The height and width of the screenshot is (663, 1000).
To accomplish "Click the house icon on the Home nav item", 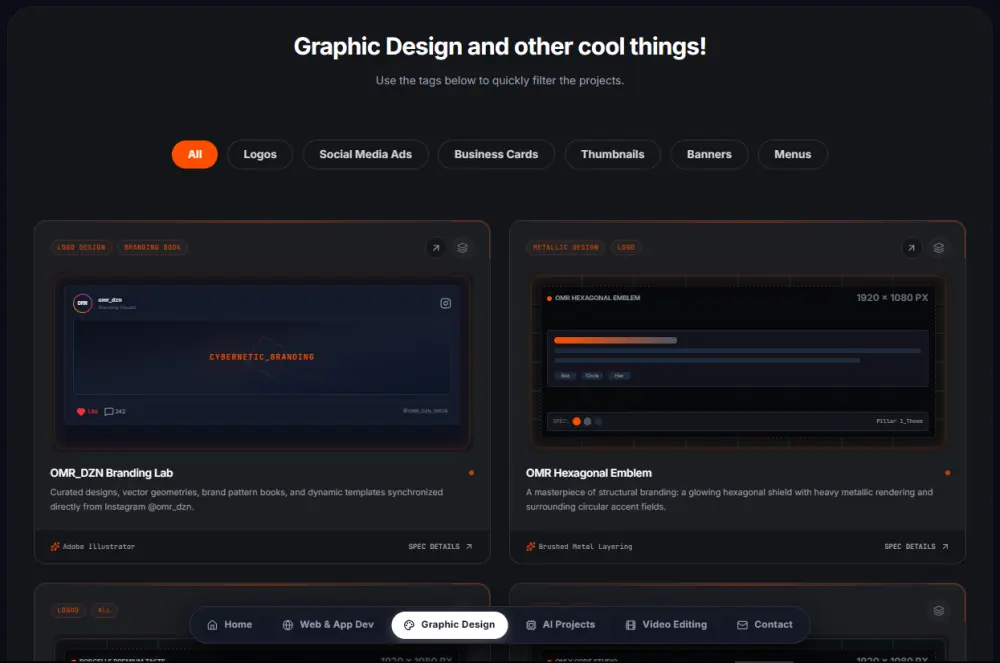I will pos(212,625).
